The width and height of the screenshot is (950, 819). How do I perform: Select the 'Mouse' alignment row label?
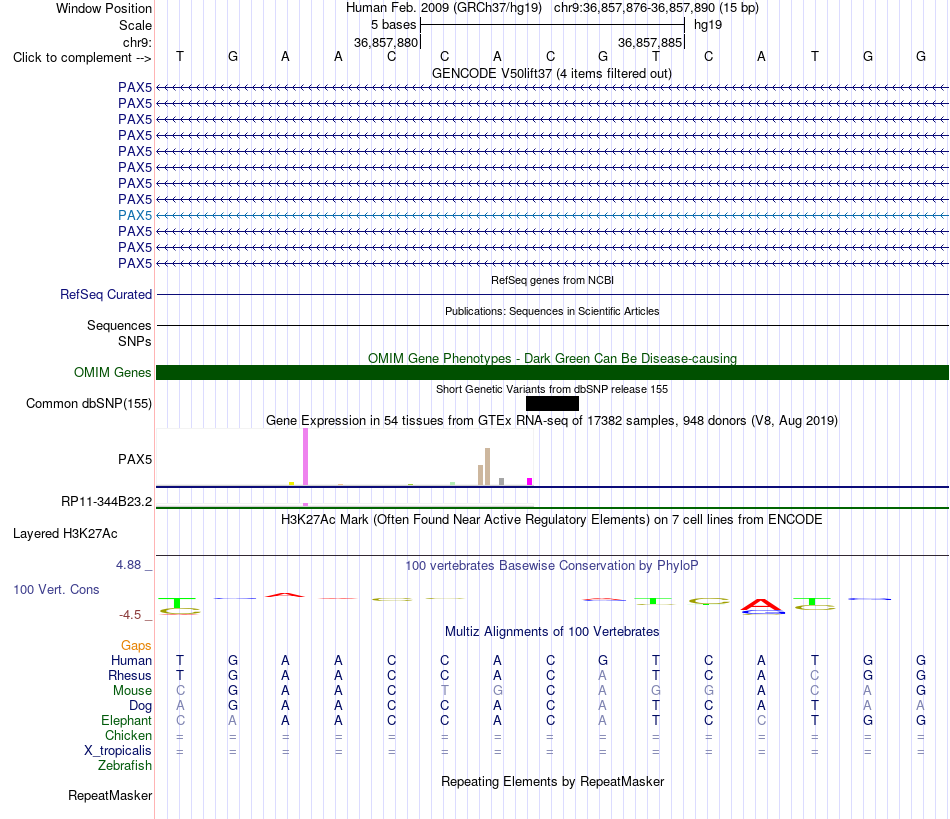pyautogui.click(x=133, y=691)
